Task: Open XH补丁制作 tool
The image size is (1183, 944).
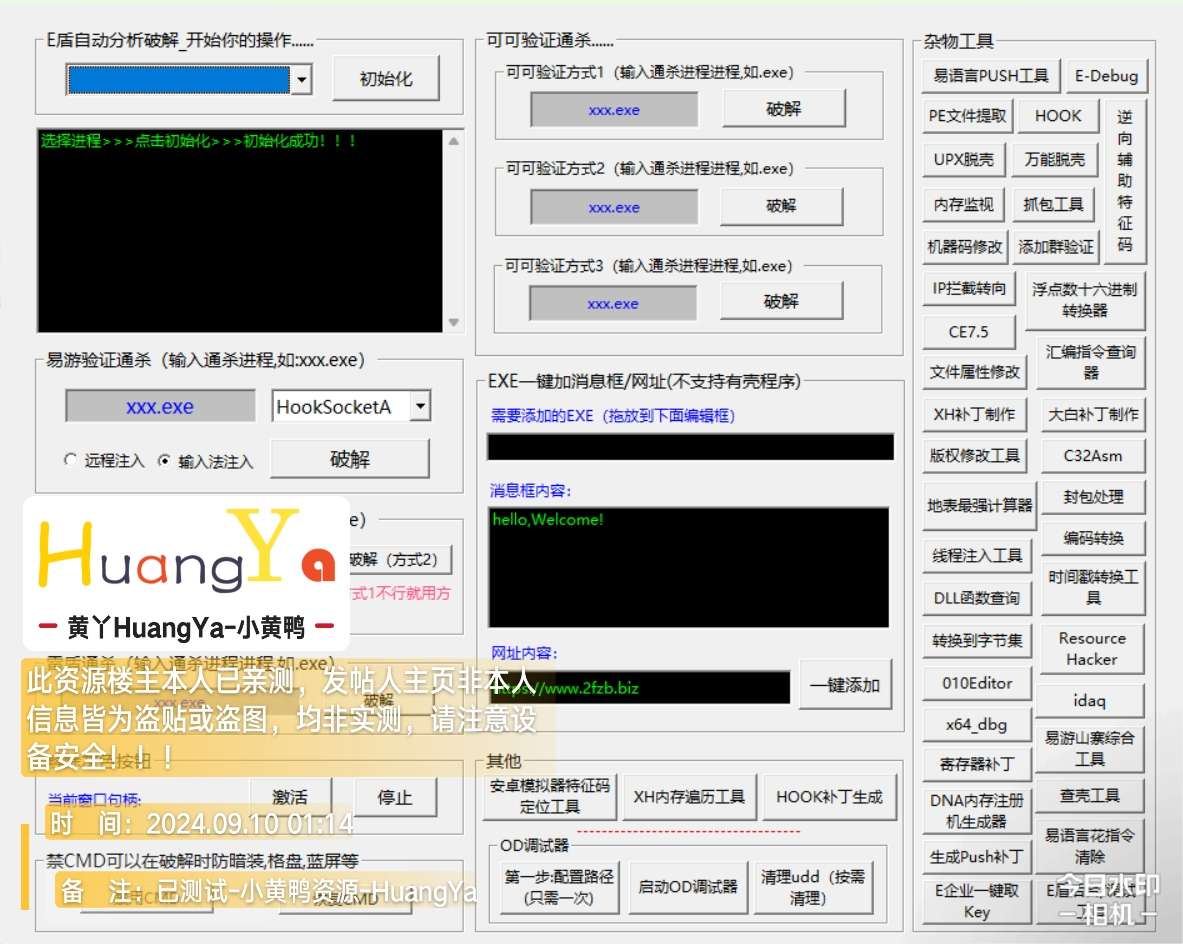Action: (974, 414)
